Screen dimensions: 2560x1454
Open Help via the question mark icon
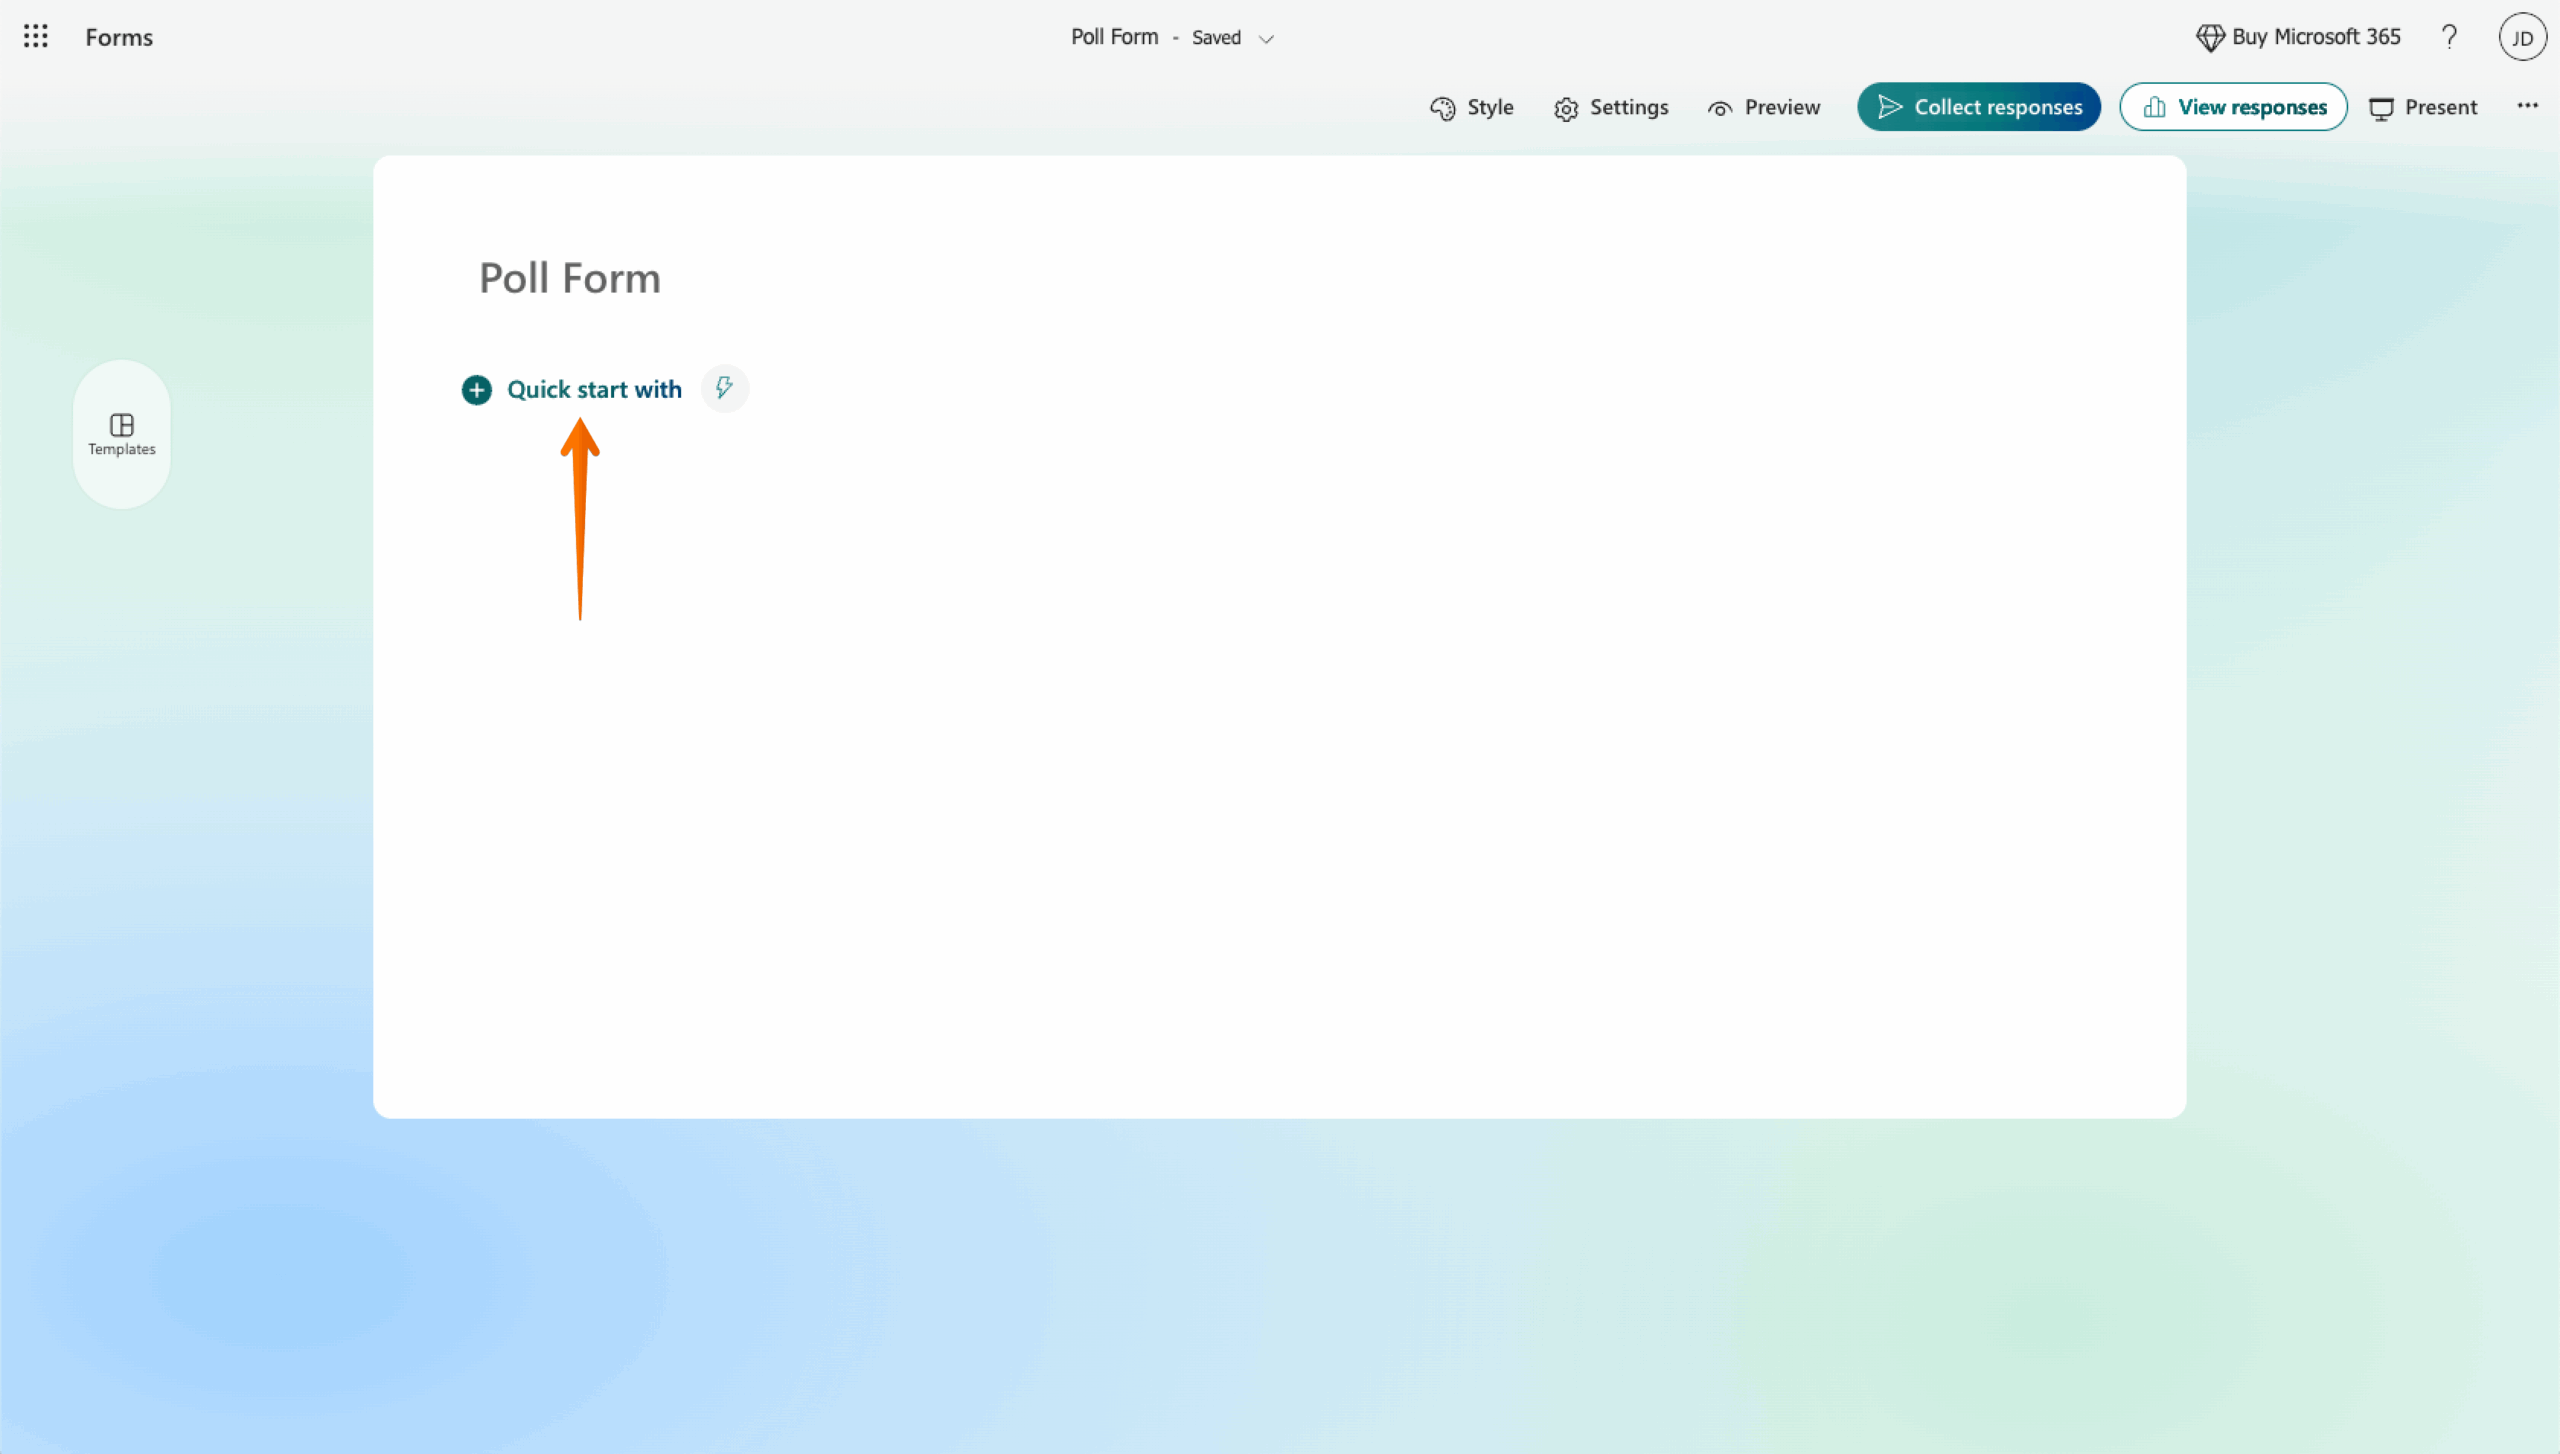[x=2449, y=37]
